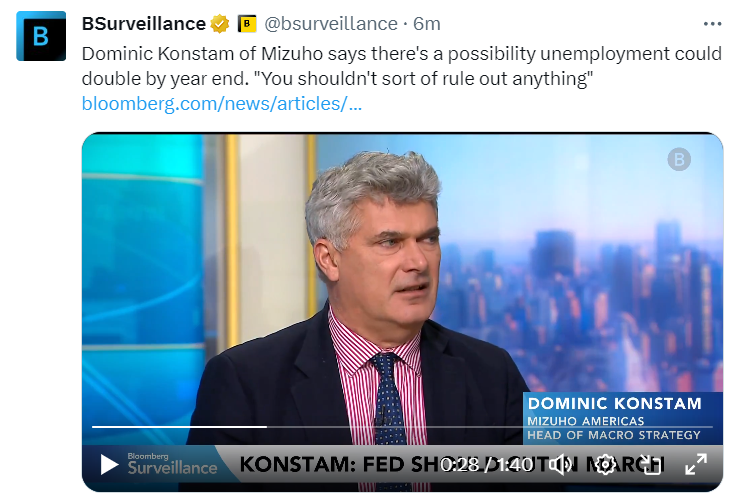The width and height of the screenshot is (731, 499).
Task: Toggle picture-in-picture mode
Action: coord(651,464)
